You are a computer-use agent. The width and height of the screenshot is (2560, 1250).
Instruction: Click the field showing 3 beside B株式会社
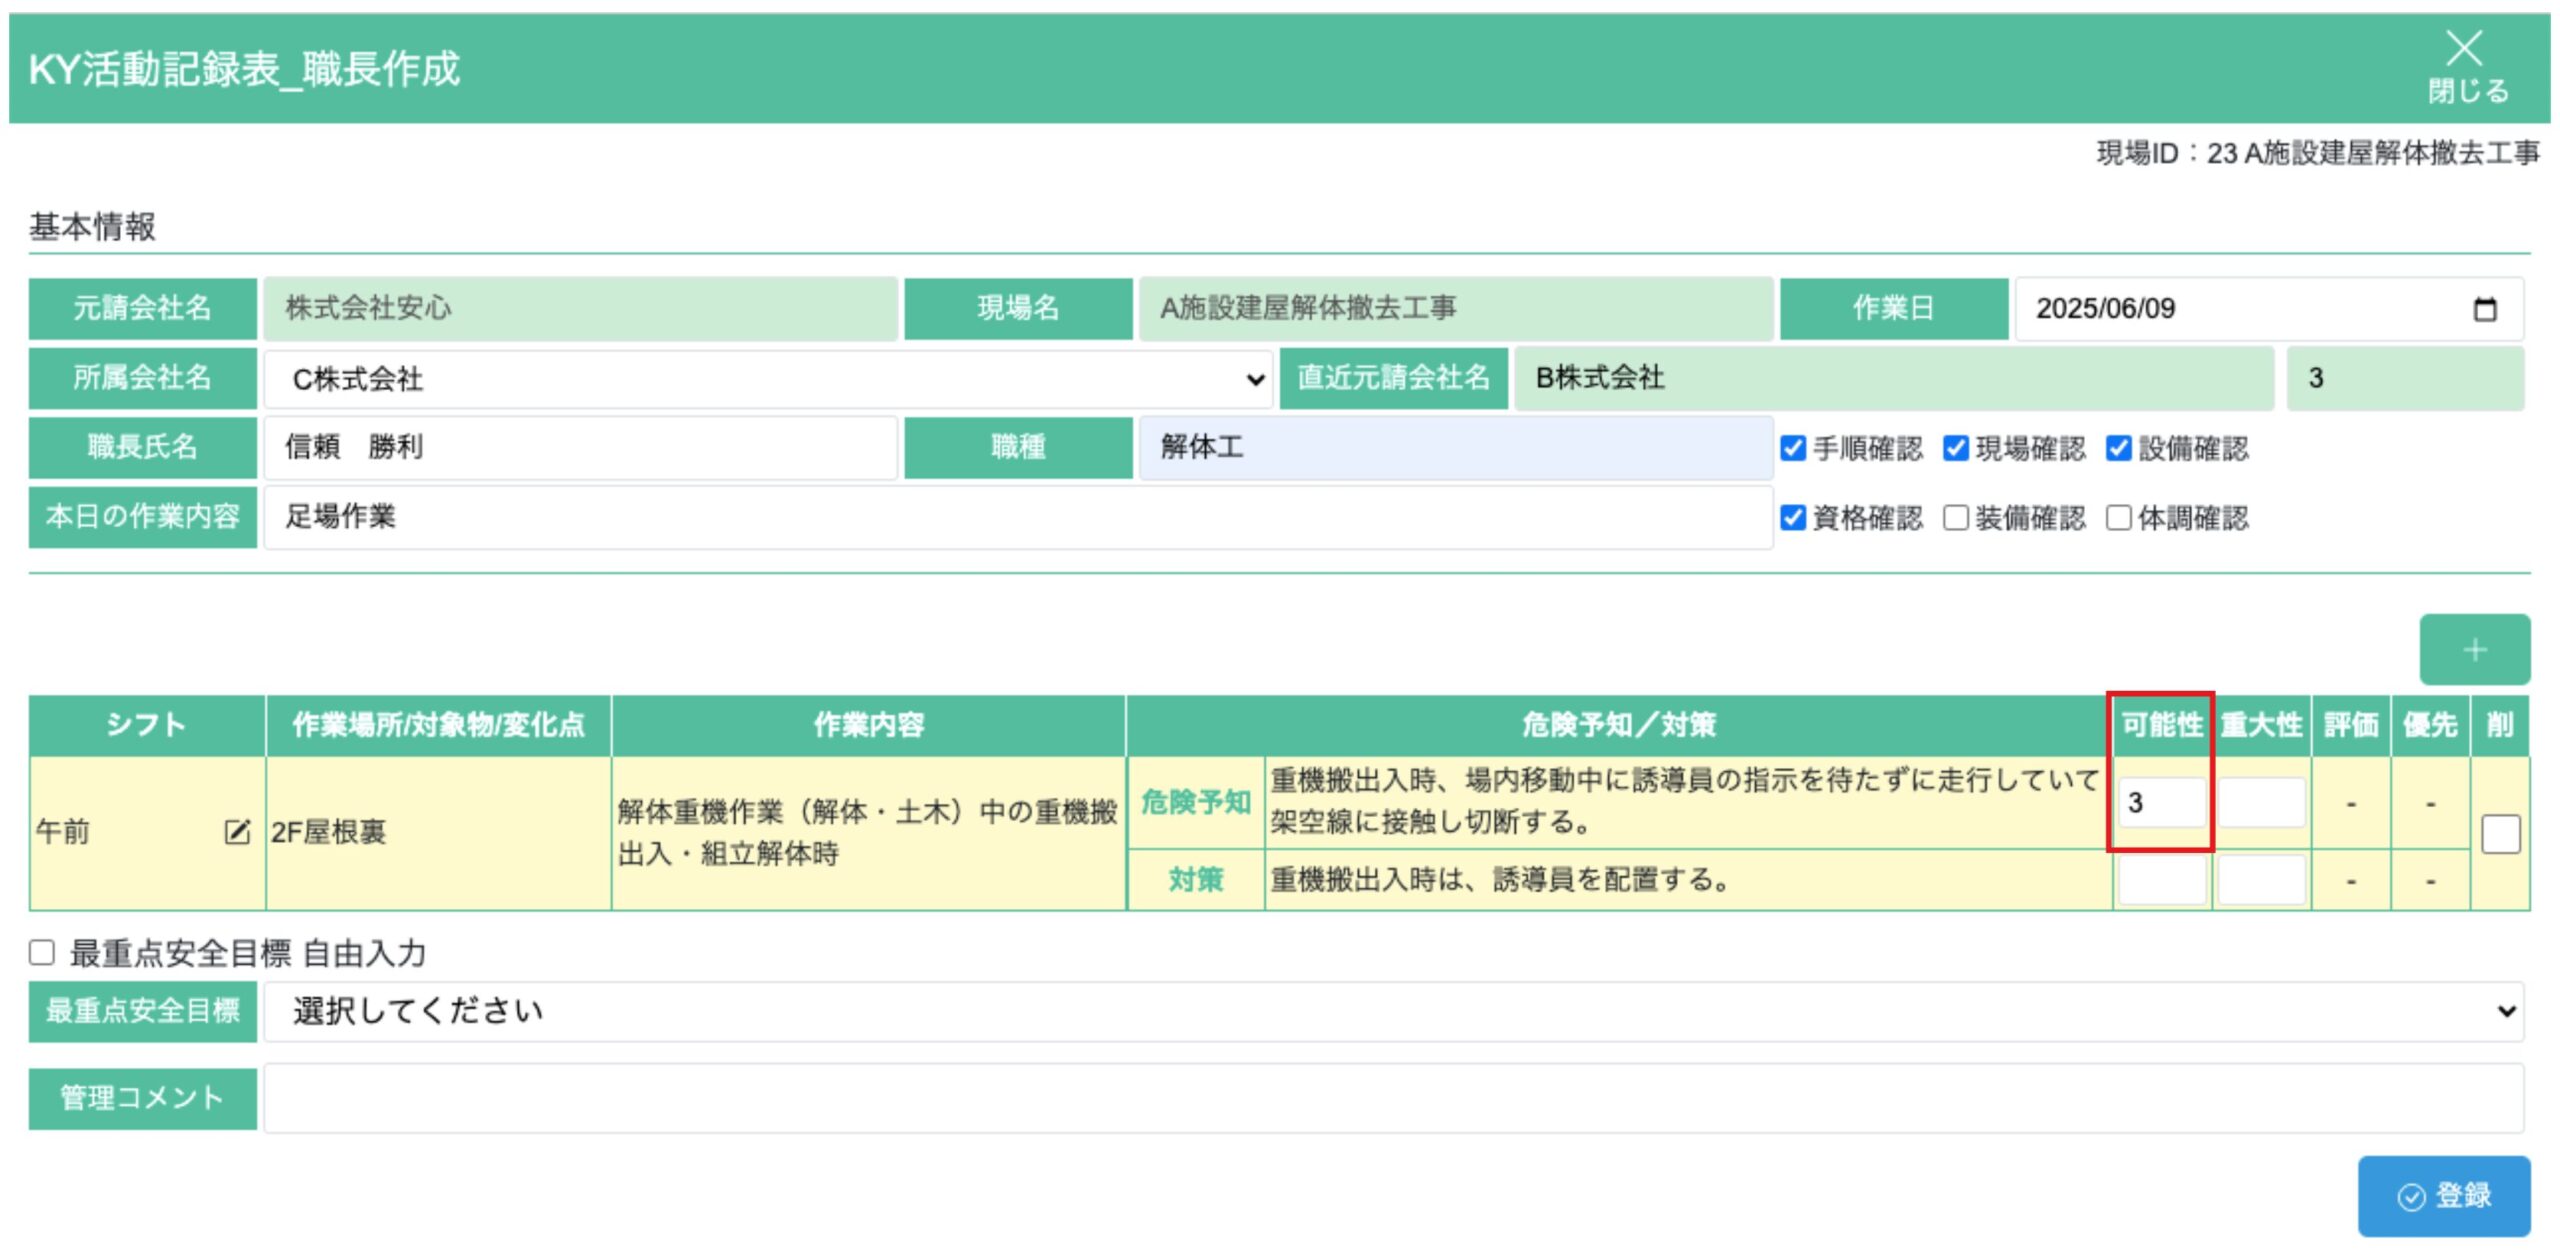tap(2405, 378)
